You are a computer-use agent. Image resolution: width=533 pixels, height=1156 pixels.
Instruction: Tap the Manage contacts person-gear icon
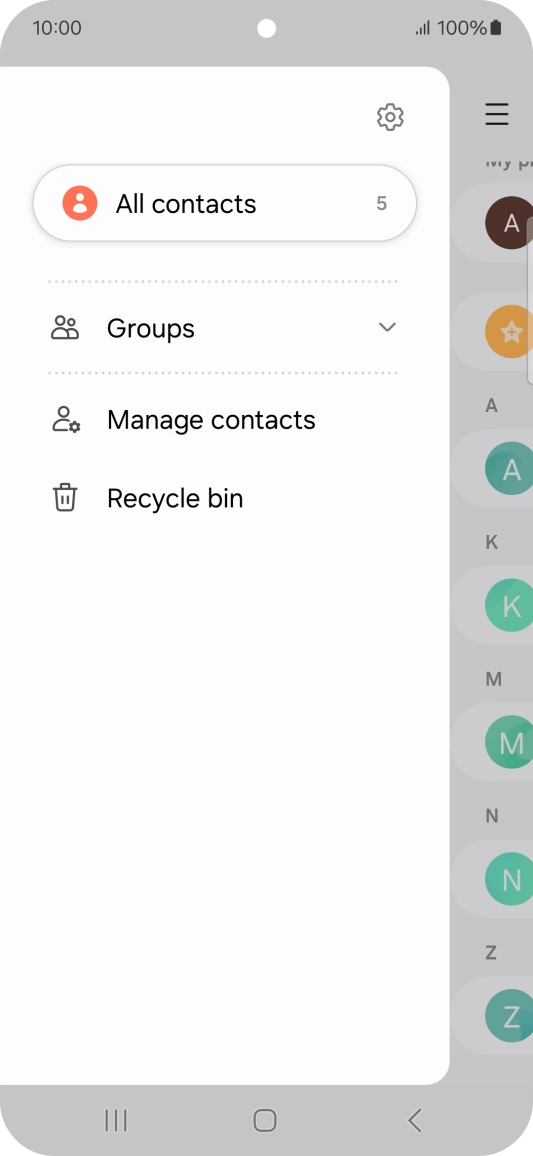66,419
